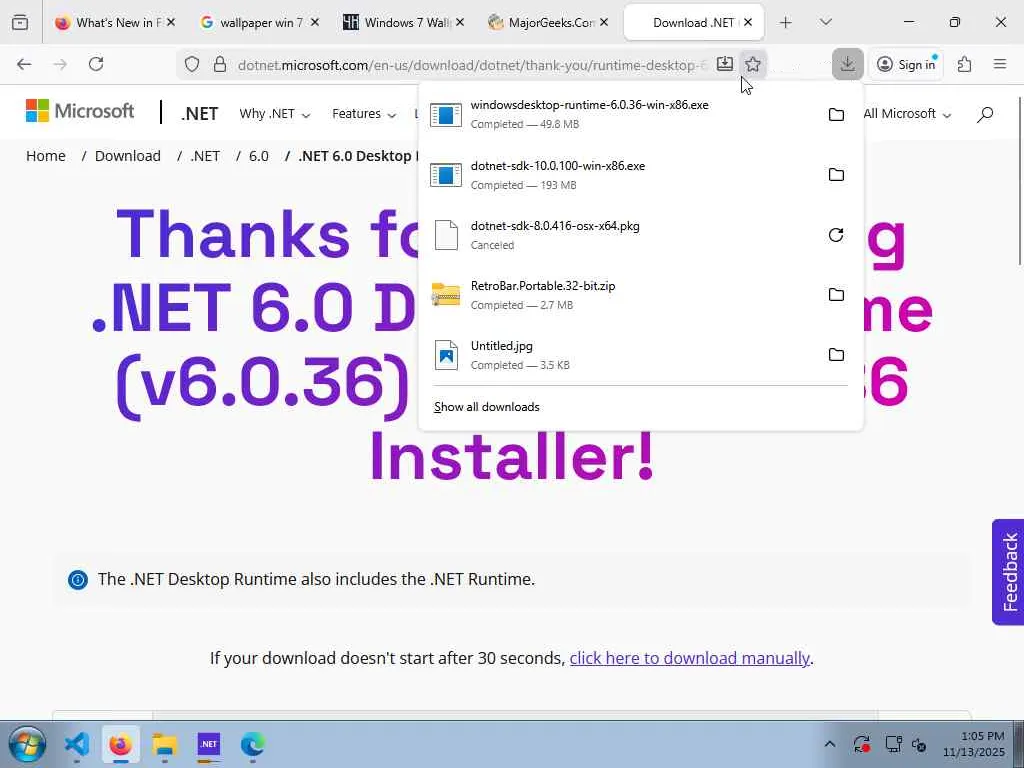This screenshot has height=768, width=1024.
Task: Toggle the Downloads toolbar button
Action: 848,64
